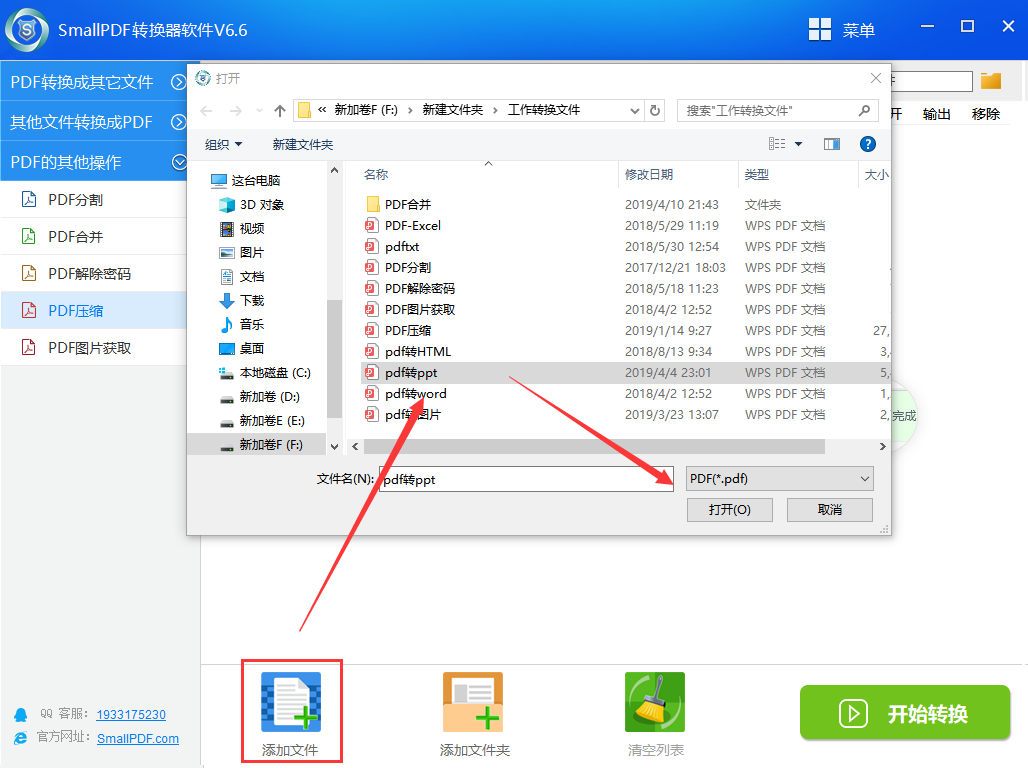Click the search 工作转换文件 box
1028x768 pixels.
point(778,110)
